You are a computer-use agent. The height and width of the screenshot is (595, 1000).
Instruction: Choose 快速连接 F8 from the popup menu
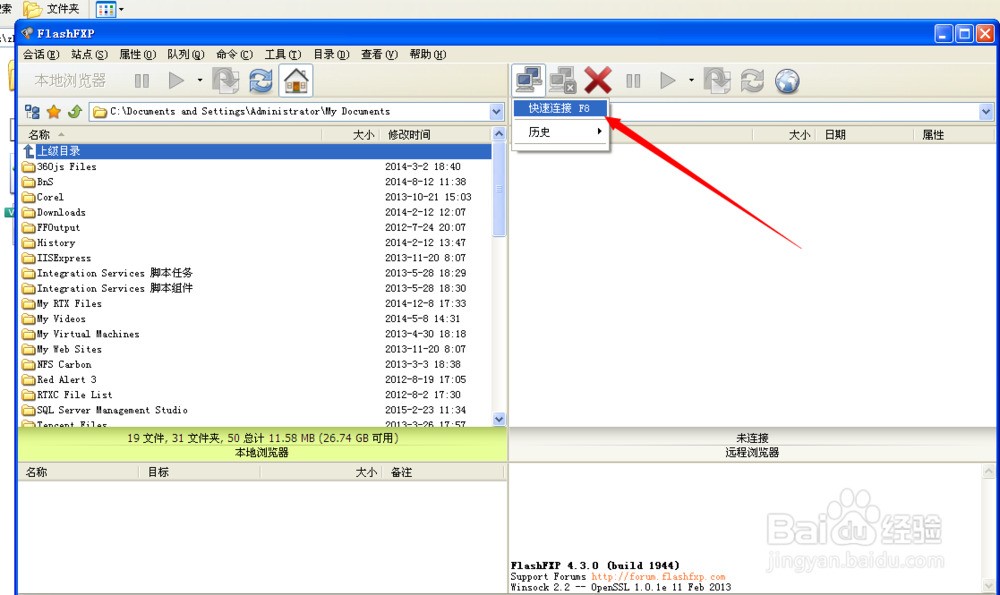point(560,108)
